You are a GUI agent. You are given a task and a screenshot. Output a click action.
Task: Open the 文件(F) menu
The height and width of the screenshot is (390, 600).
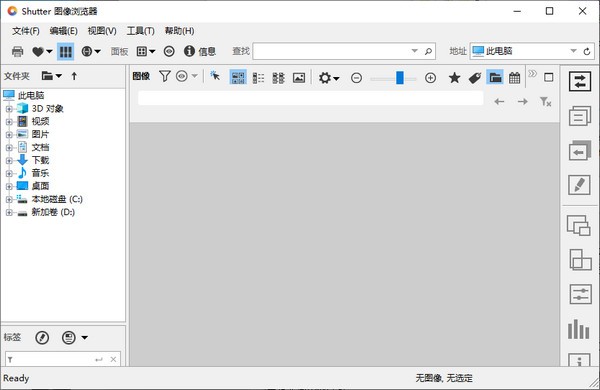tap(26, 31)
